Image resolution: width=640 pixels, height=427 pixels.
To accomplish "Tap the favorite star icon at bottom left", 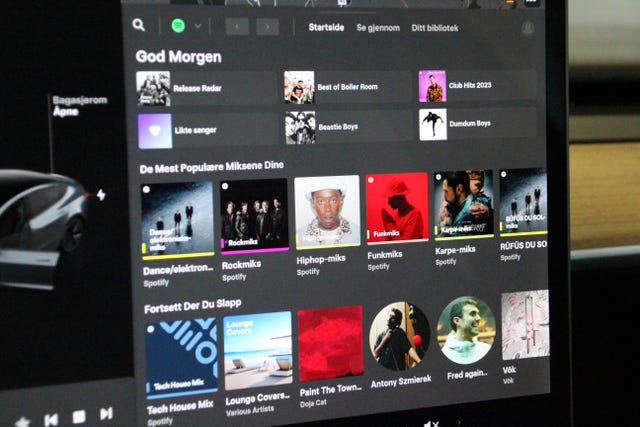I will pyautogui.click(x=23, y=422).
